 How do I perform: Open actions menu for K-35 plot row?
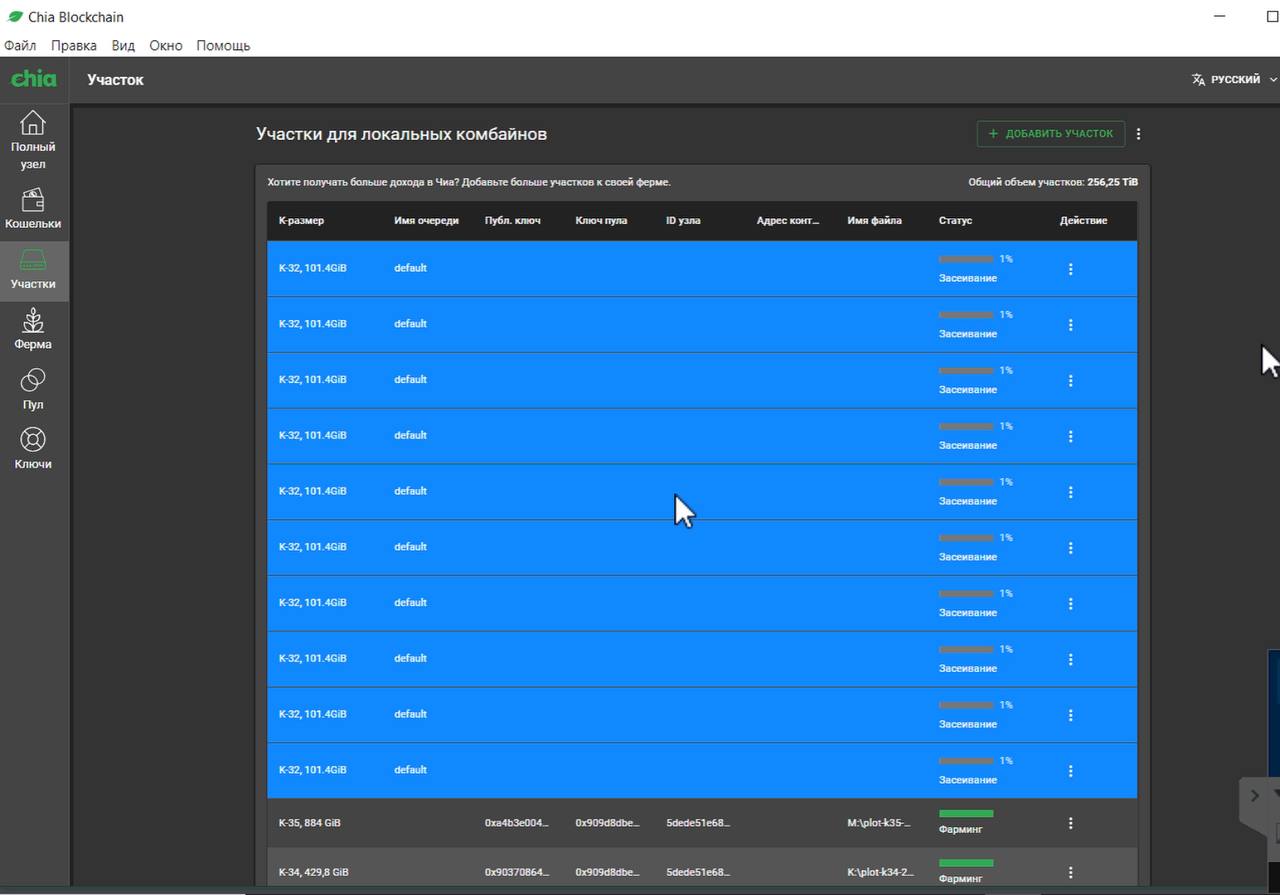coord(1070,823)
